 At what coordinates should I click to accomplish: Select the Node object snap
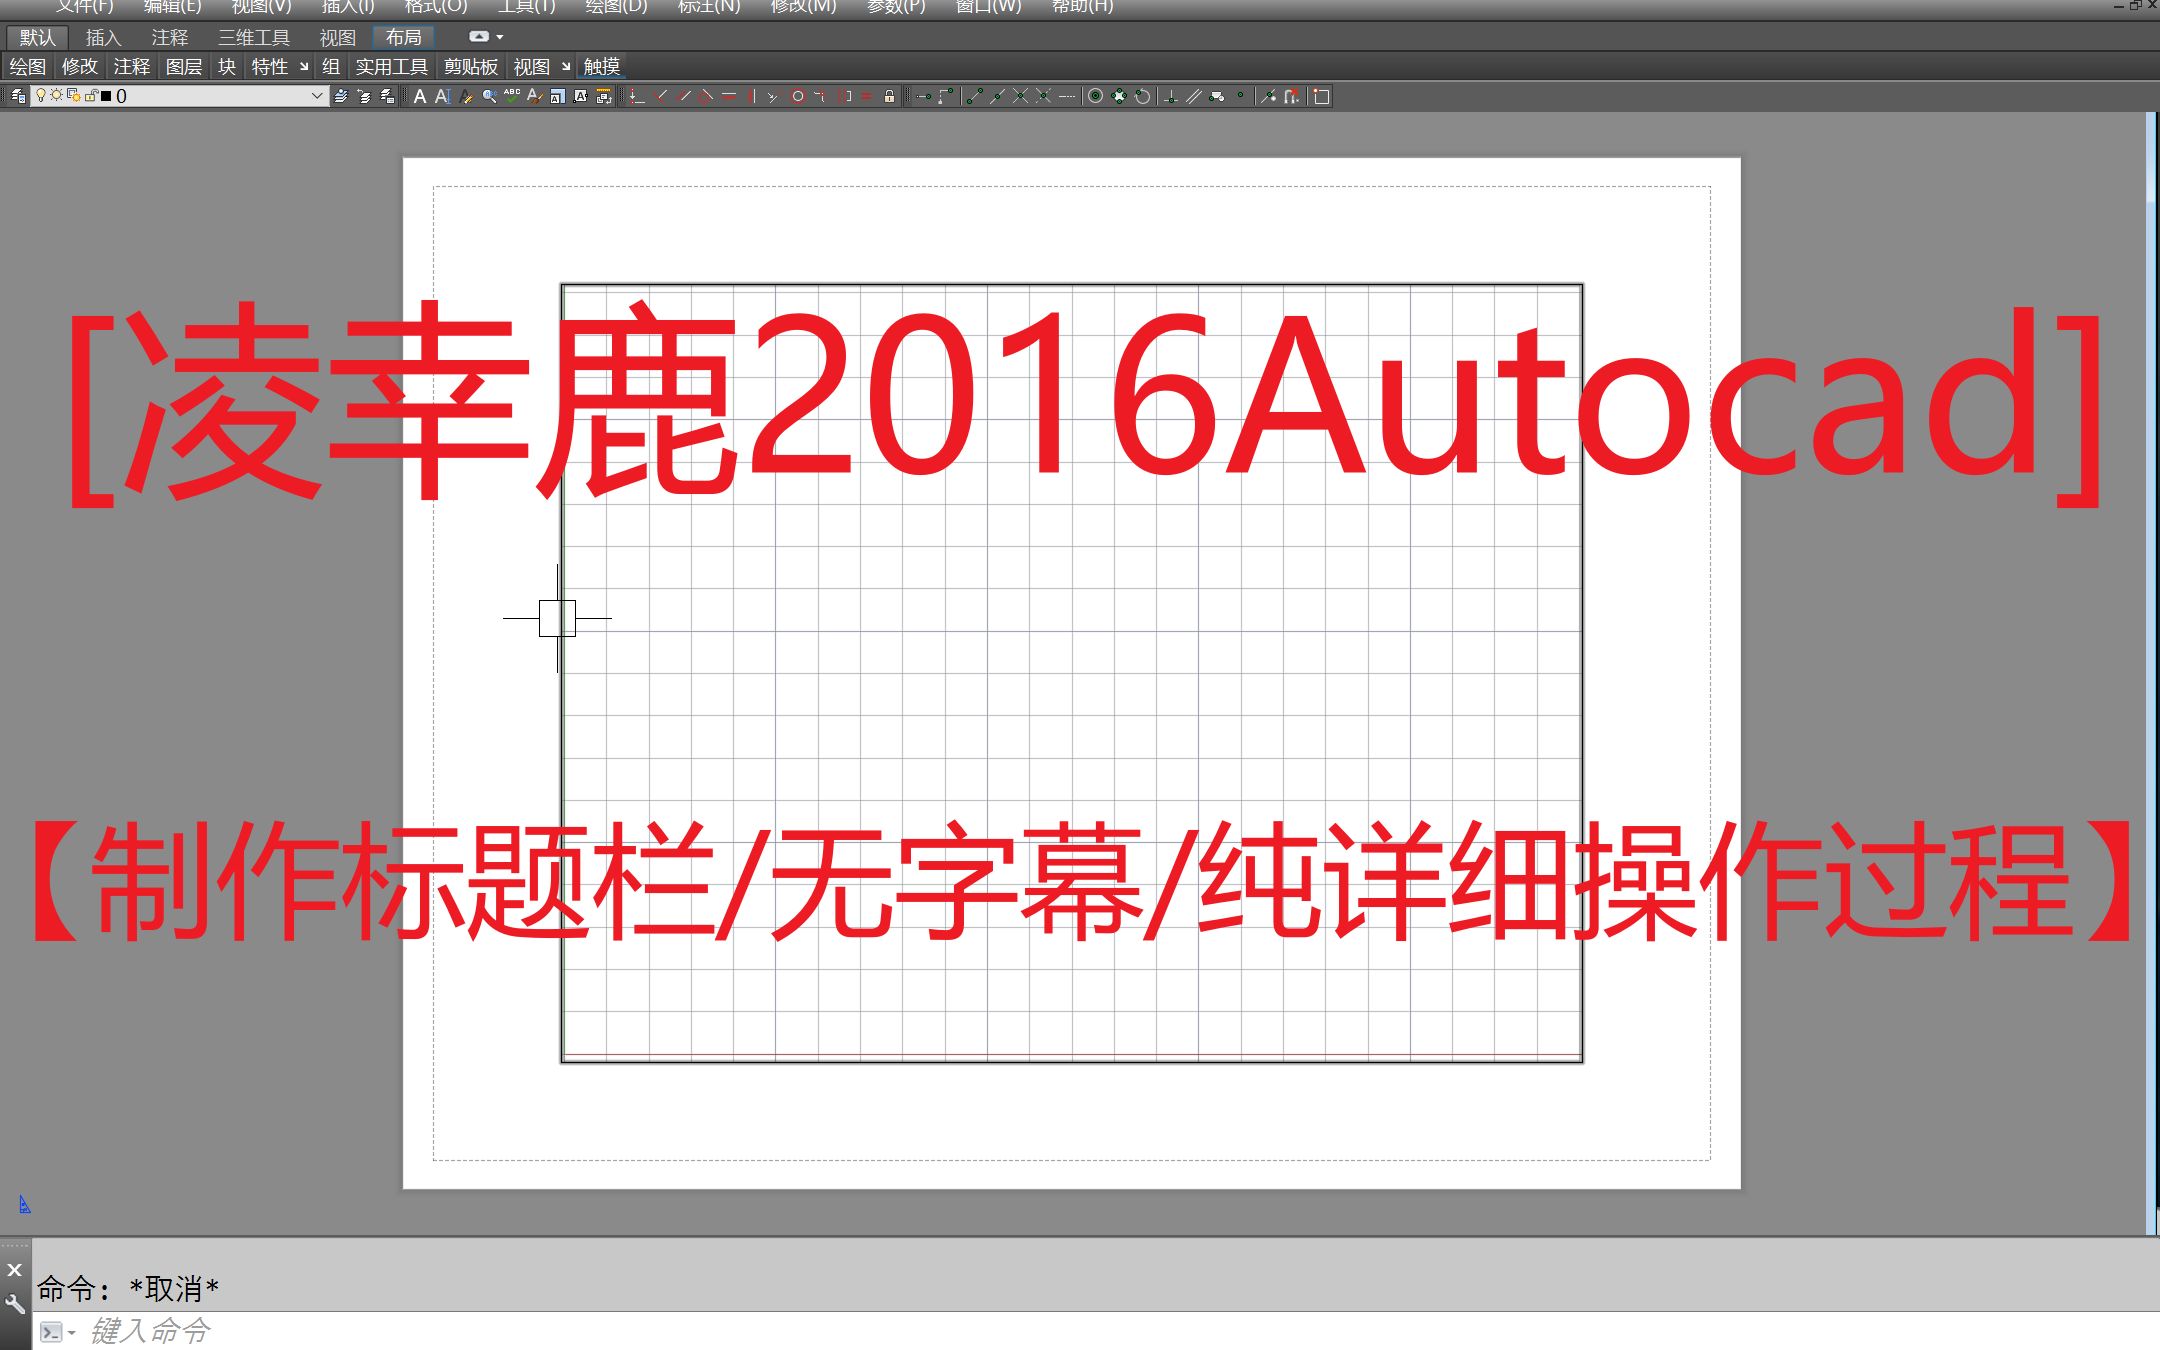tap(1241, 96)
